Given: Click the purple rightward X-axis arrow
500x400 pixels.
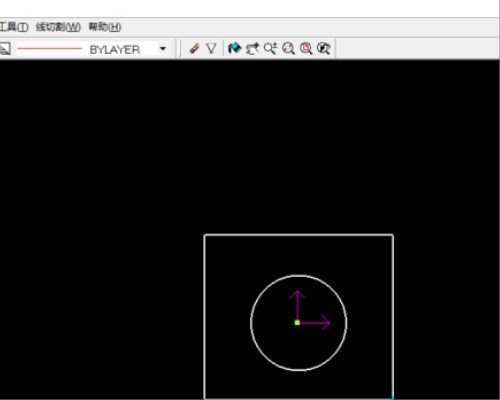Looking at the screenshot, I should click(x=315, y=323).
